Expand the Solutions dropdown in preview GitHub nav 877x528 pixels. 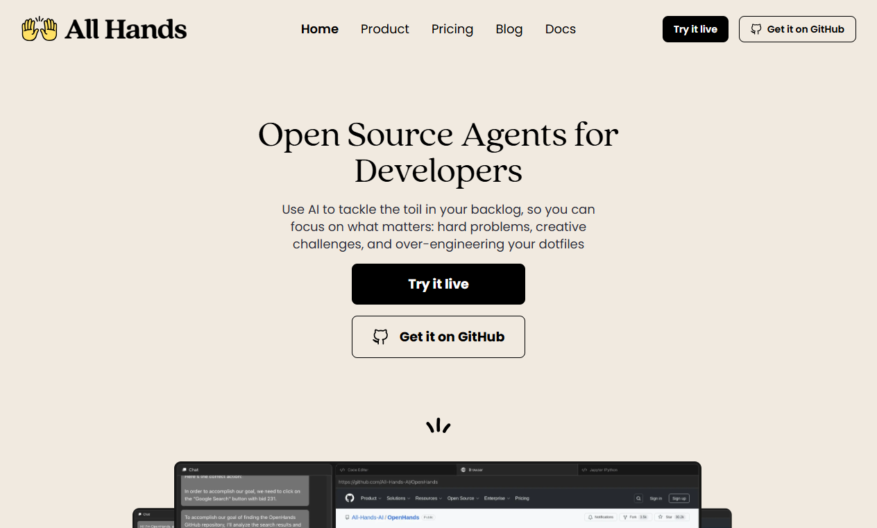pyautogui.click(x=398, y=498)
